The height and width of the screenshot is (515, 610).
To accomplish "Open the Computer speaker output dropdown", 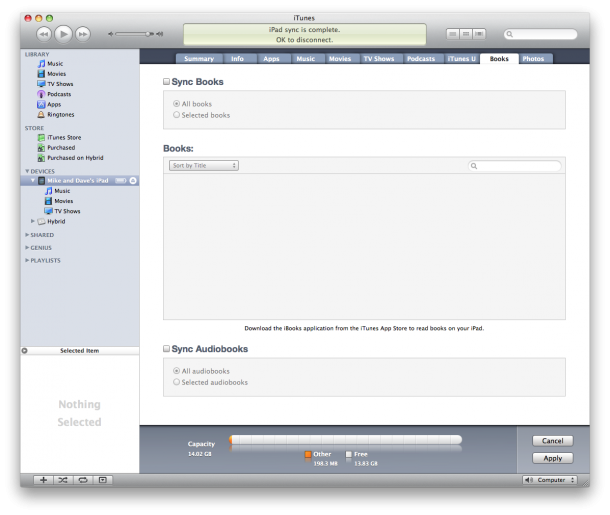I will pyautogui.click(x=550, y=480).
